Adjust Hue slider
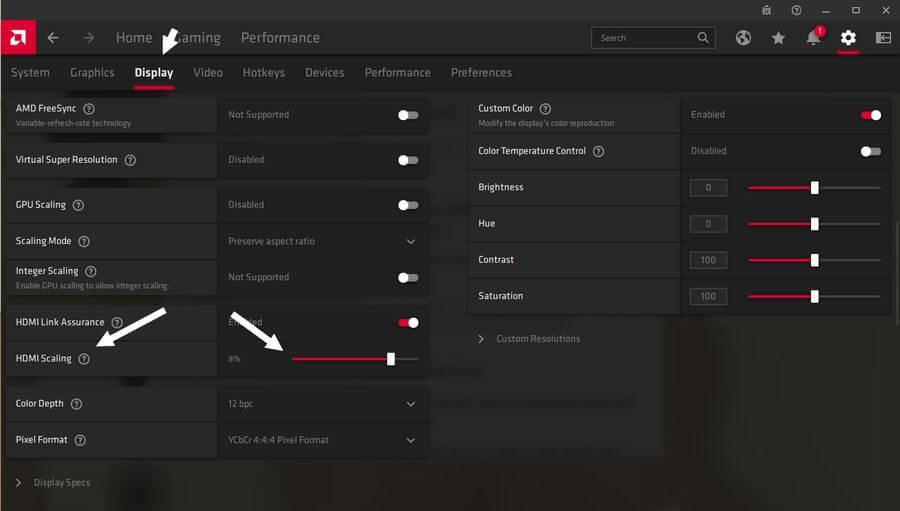Screen dimensions: 900x511 pos(814,224)
